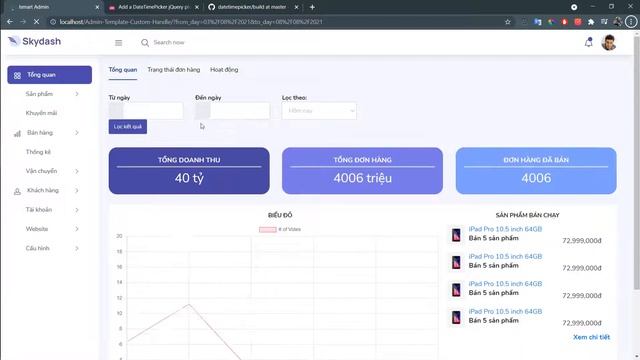Screen dimensions: 640x360
Task: Go back using the browser back arrow
Action: click(x=10, y=22)
